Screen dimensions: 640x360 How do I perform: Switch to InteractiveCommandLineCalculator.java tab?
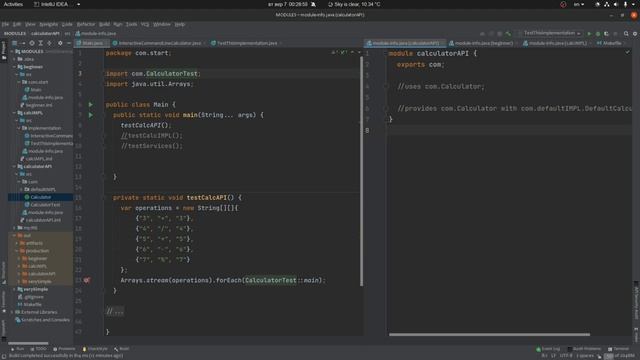pos(159,43)
